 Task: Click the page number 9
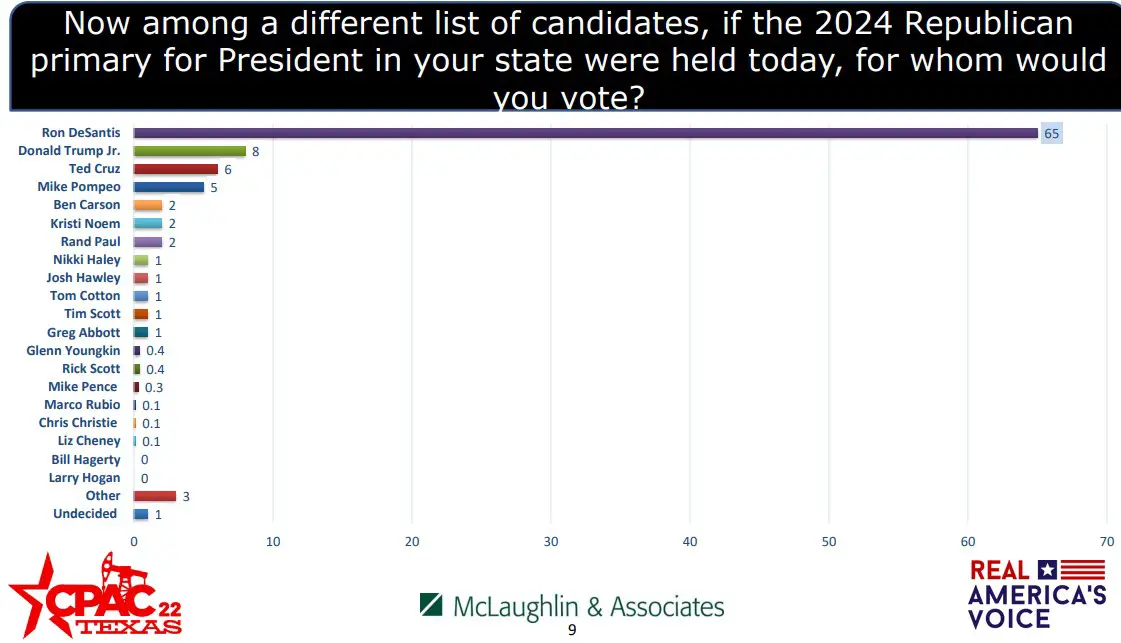click(572, 630)
